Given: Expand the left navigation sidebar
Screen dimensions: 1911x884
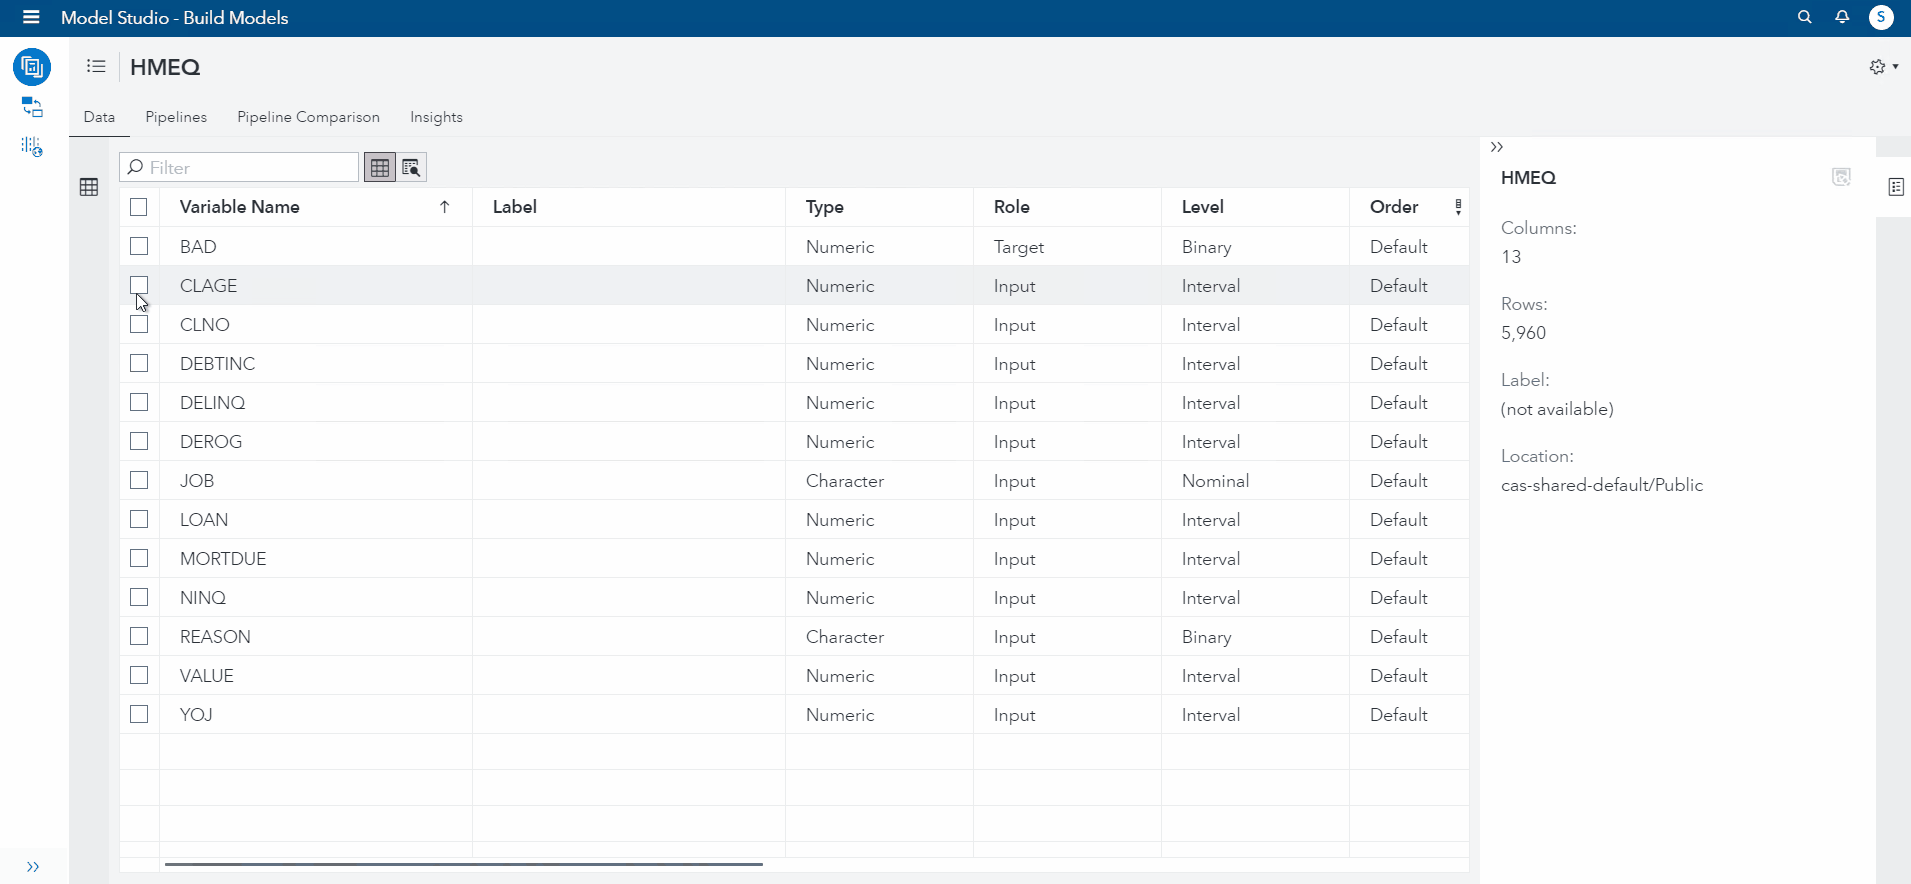Looking at the screenshot, I should tap(33, 867).
